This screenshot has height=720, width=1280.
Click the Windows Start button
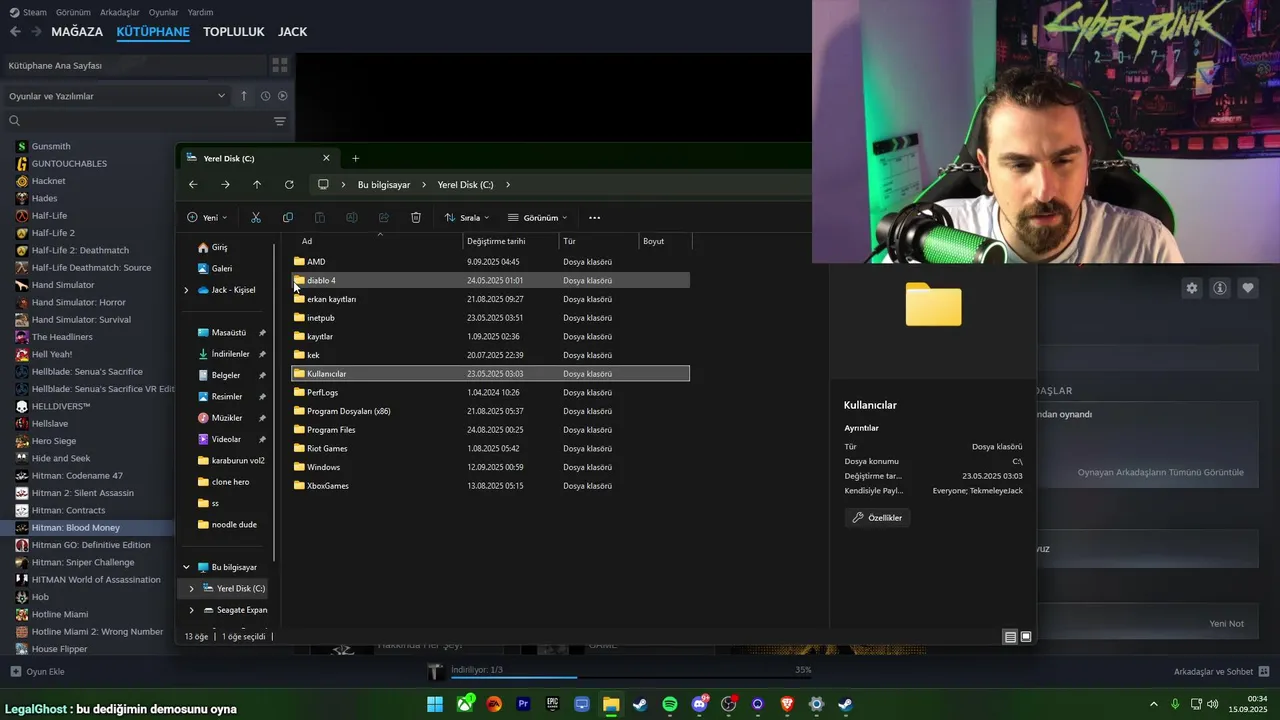(435, 704)
